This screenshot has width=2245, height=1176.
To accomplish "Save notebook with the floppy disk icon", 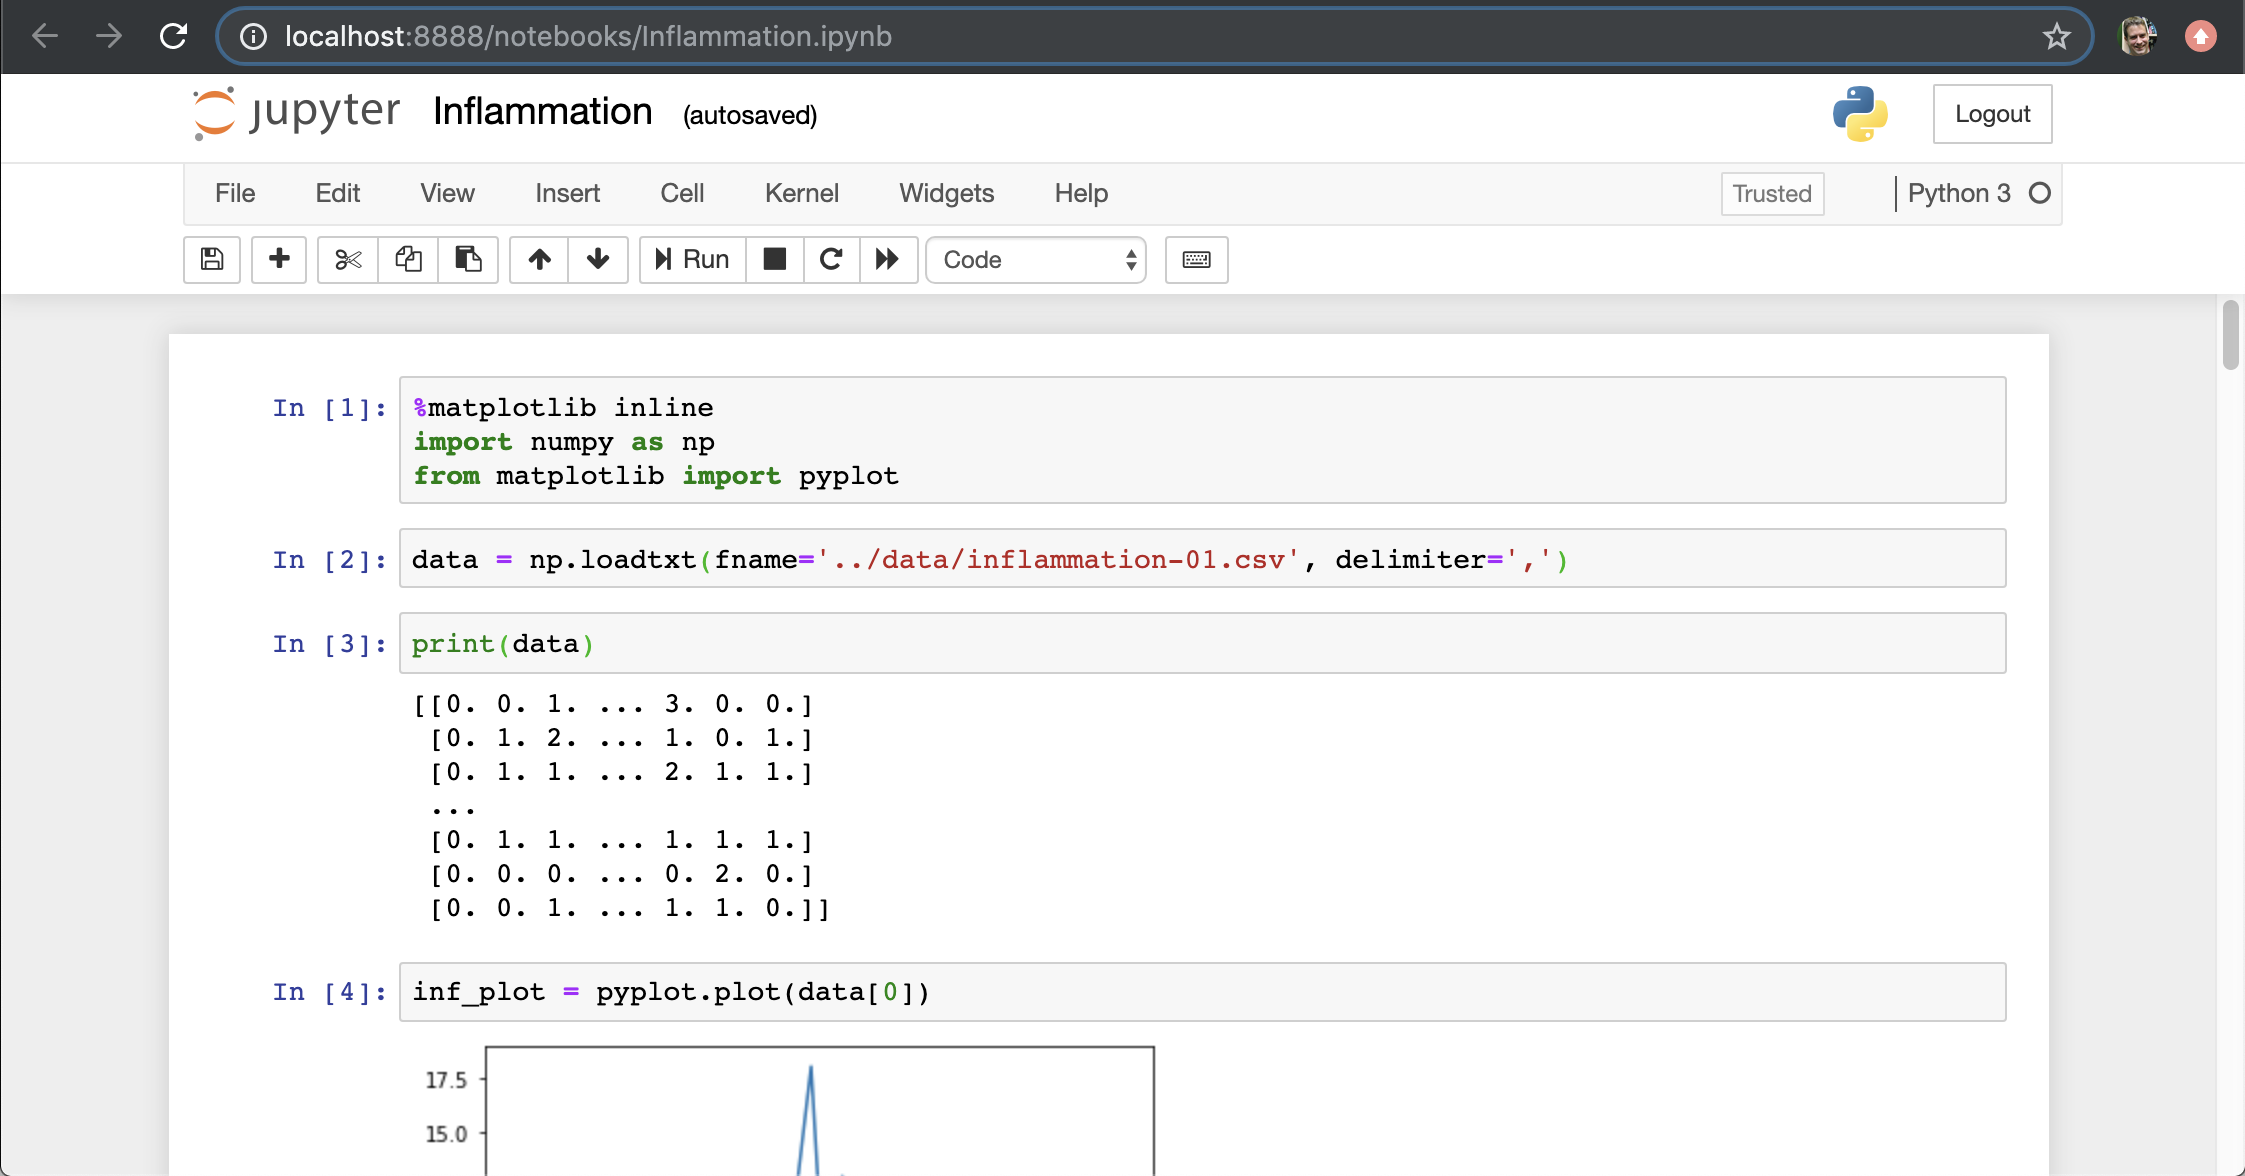I will [x=212, y=260].
